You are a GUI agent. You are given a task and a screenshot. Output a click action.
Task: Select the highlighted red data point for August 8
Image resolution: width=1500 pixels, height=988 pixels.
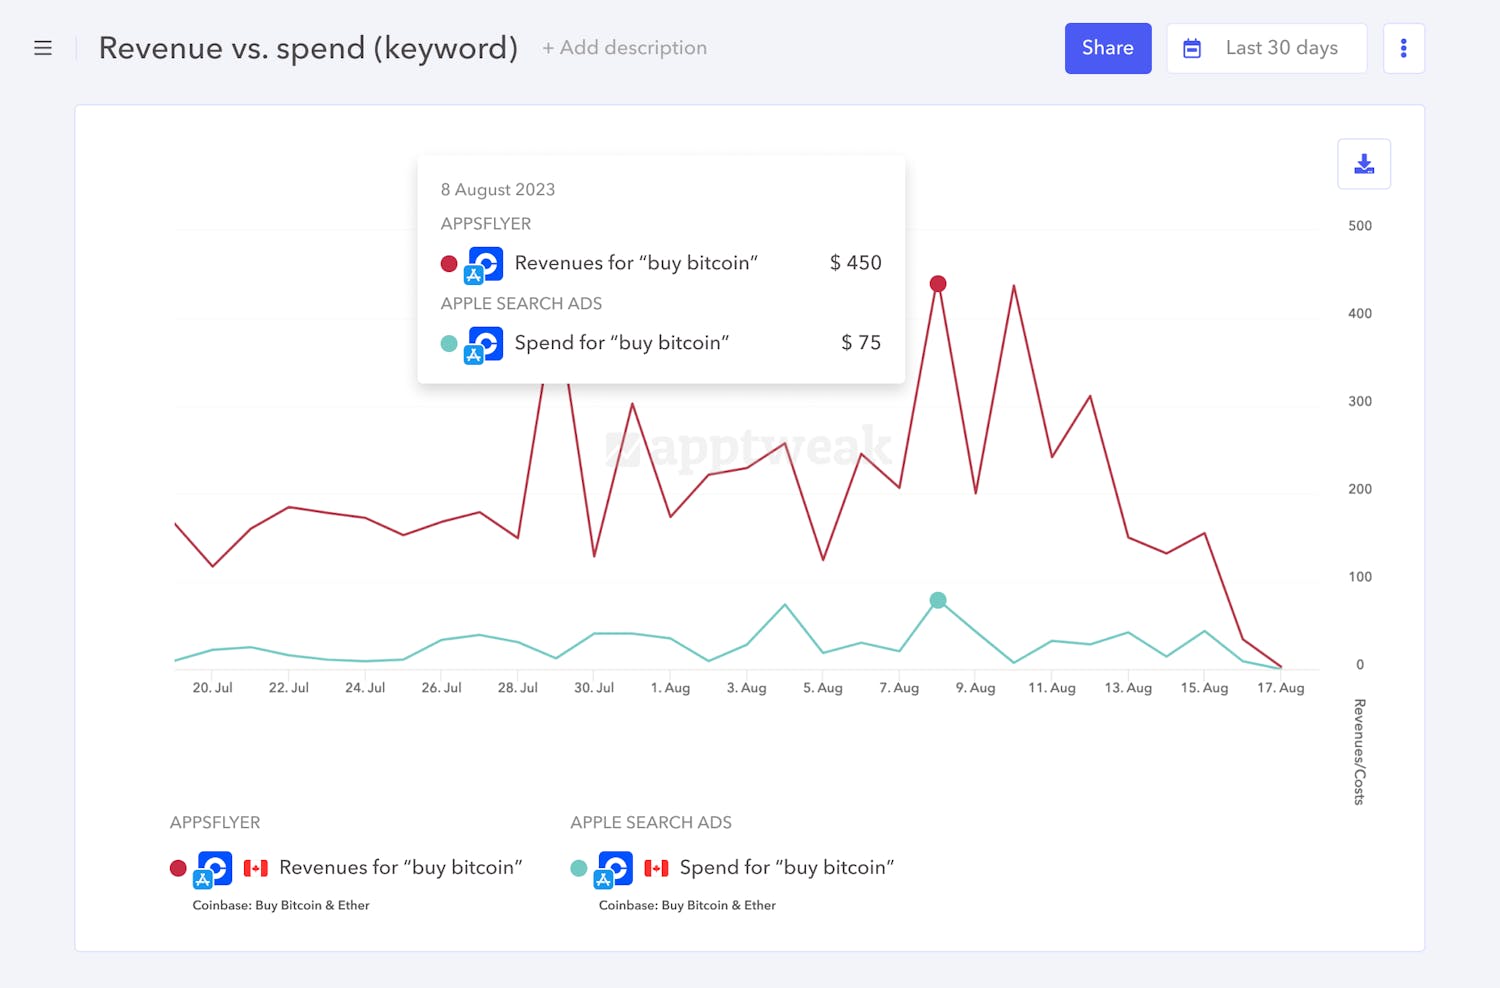[937, 283]
